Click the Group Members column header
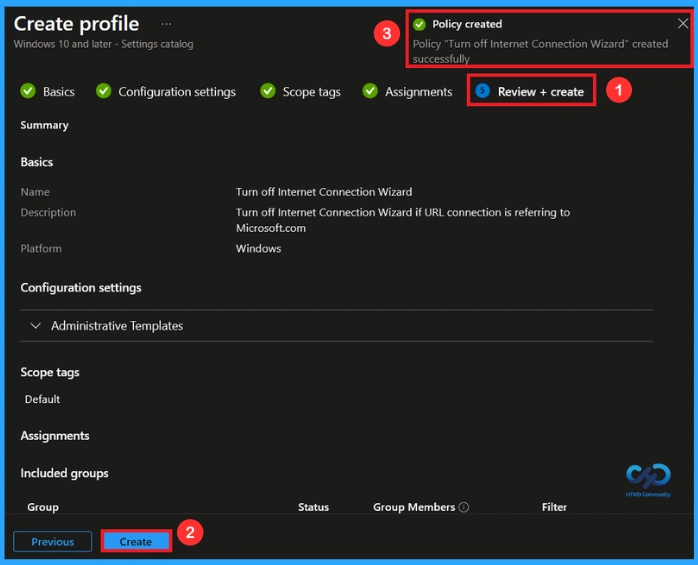Viewport: 698px width, 565px height. click(x=414, y=507)
